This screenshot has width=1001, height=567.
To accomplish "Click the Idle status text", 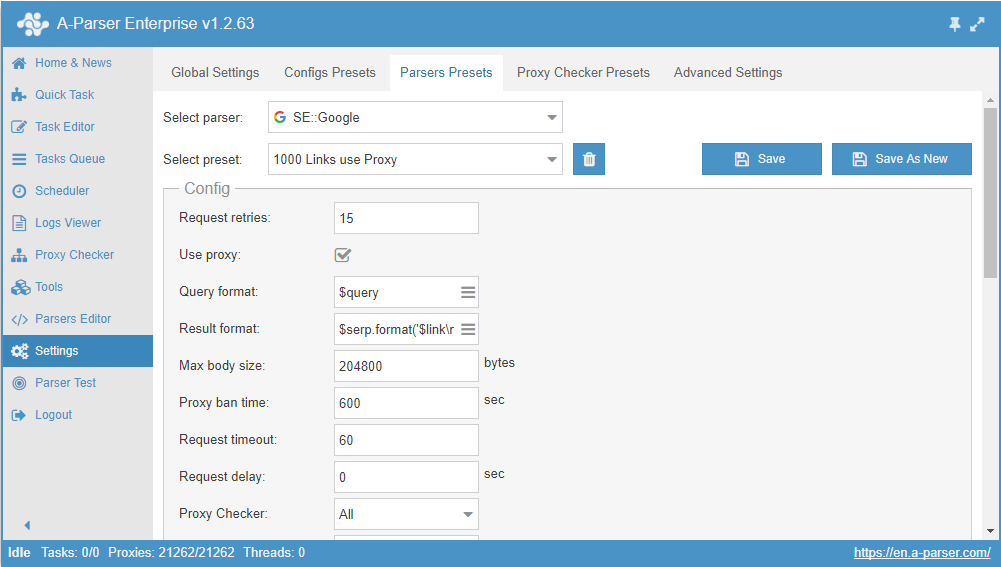I will tap(19, 552).
